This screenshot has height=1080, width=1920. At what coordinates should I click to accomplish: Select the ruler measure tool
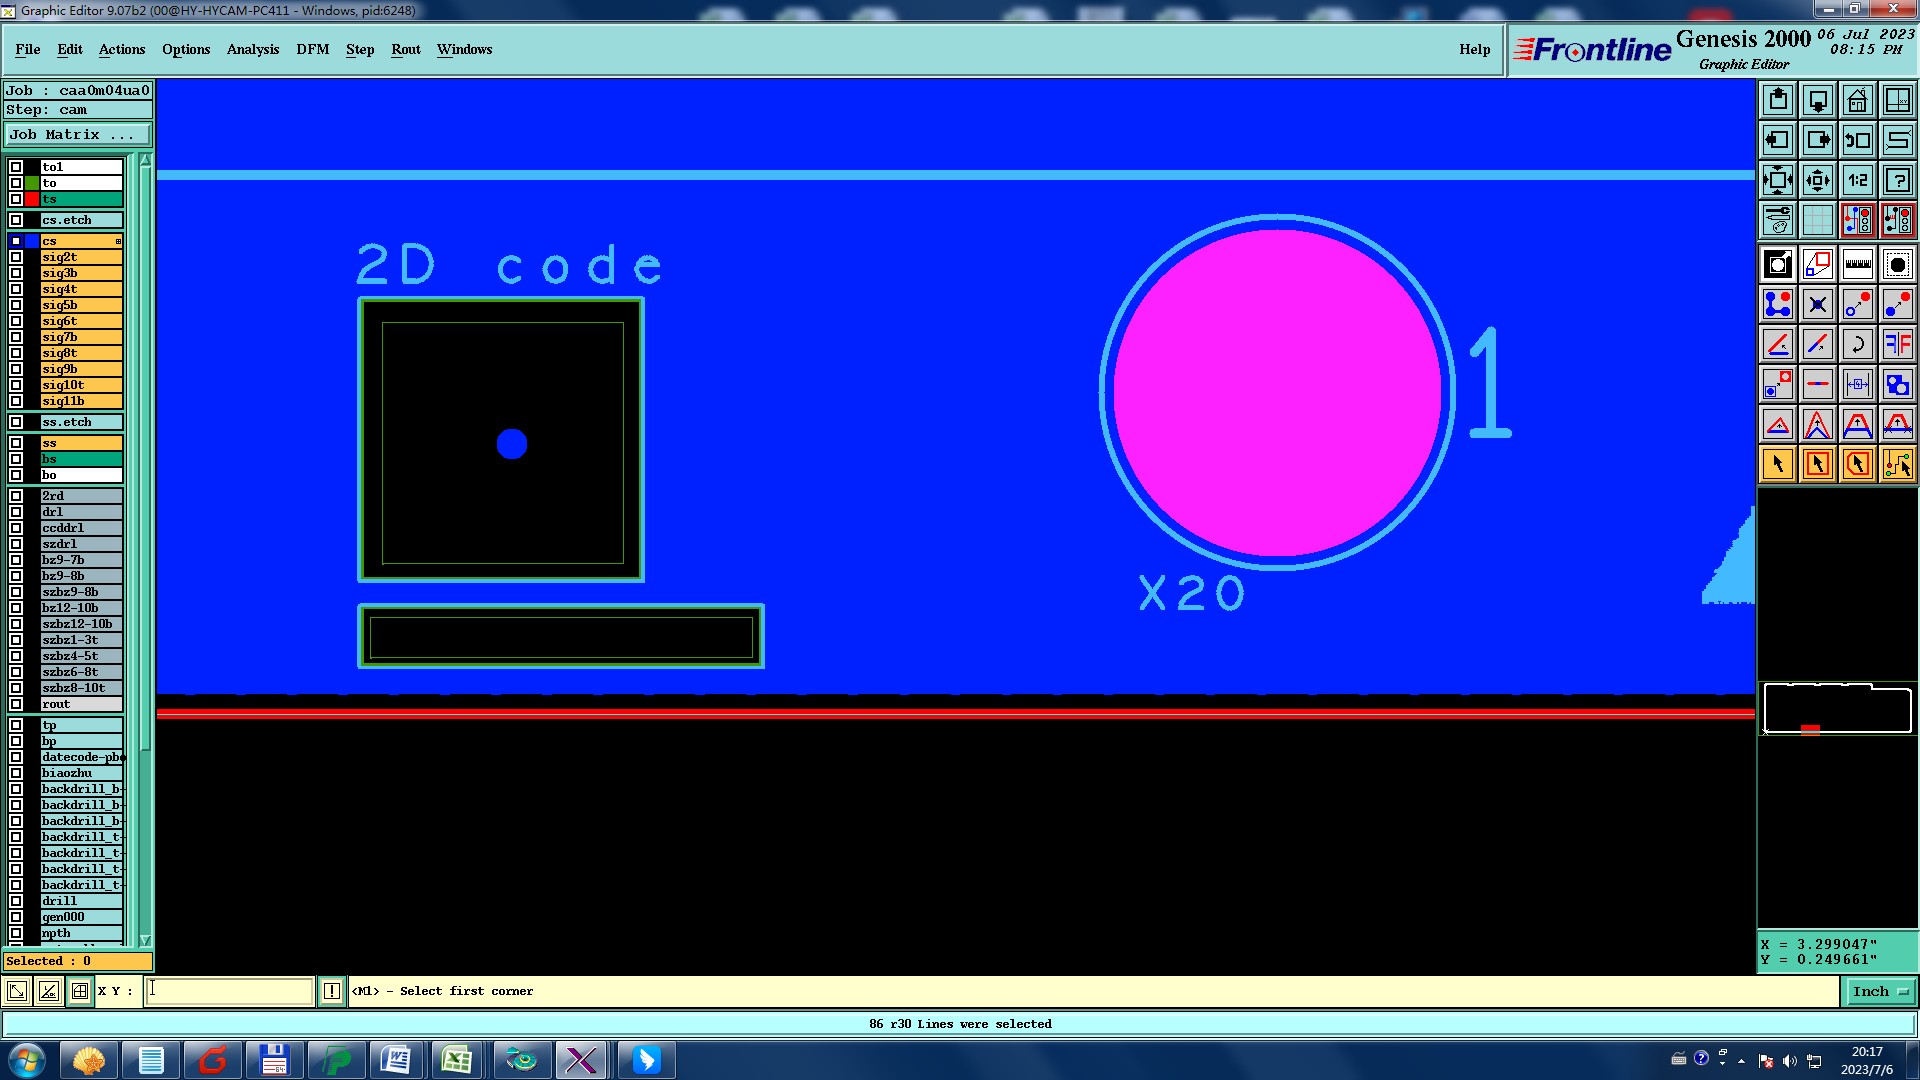[x=1857, y=264]
